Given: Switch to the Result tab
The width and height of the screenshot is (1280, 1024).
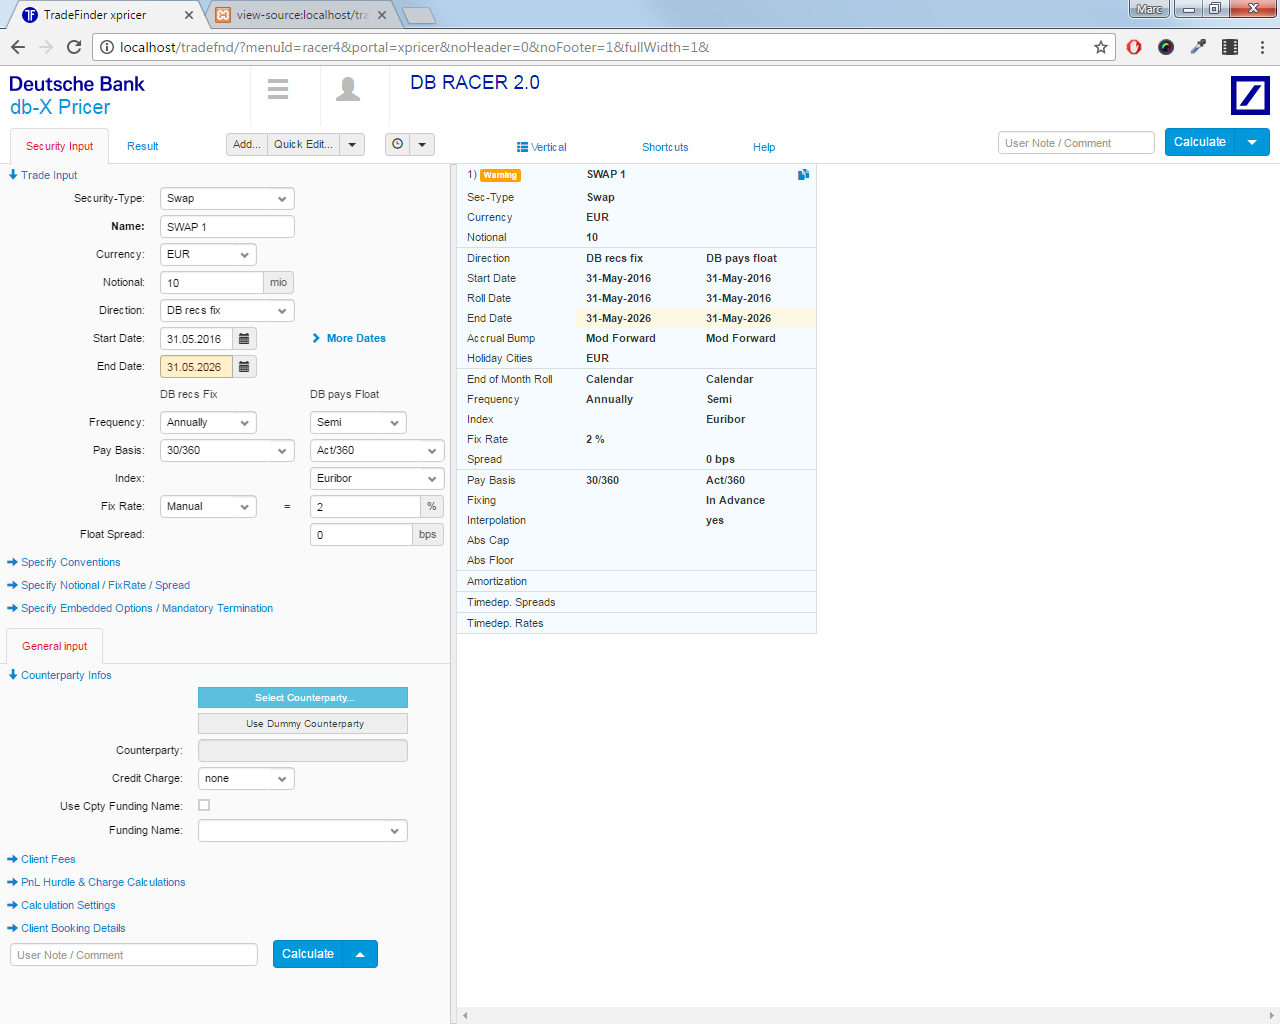Looking at the screenshot, I should pyautogui.click(x=142, y=146).
